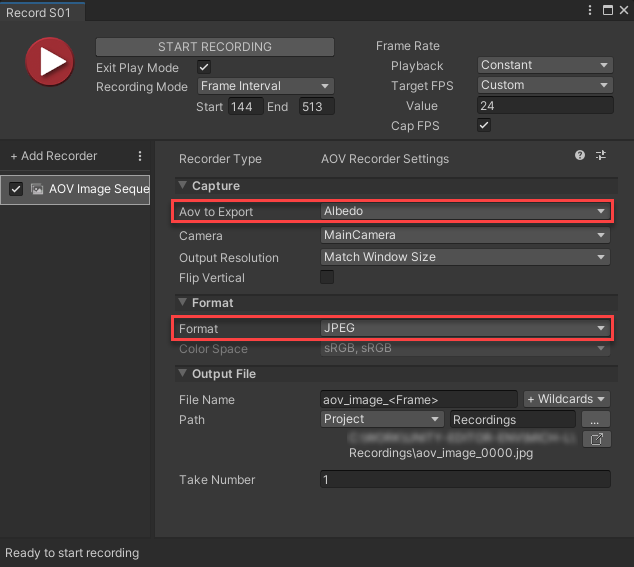The width and height of the screenshot is (634, 567).
Task: Open the help question mark icon
Action: pos(580,156)
